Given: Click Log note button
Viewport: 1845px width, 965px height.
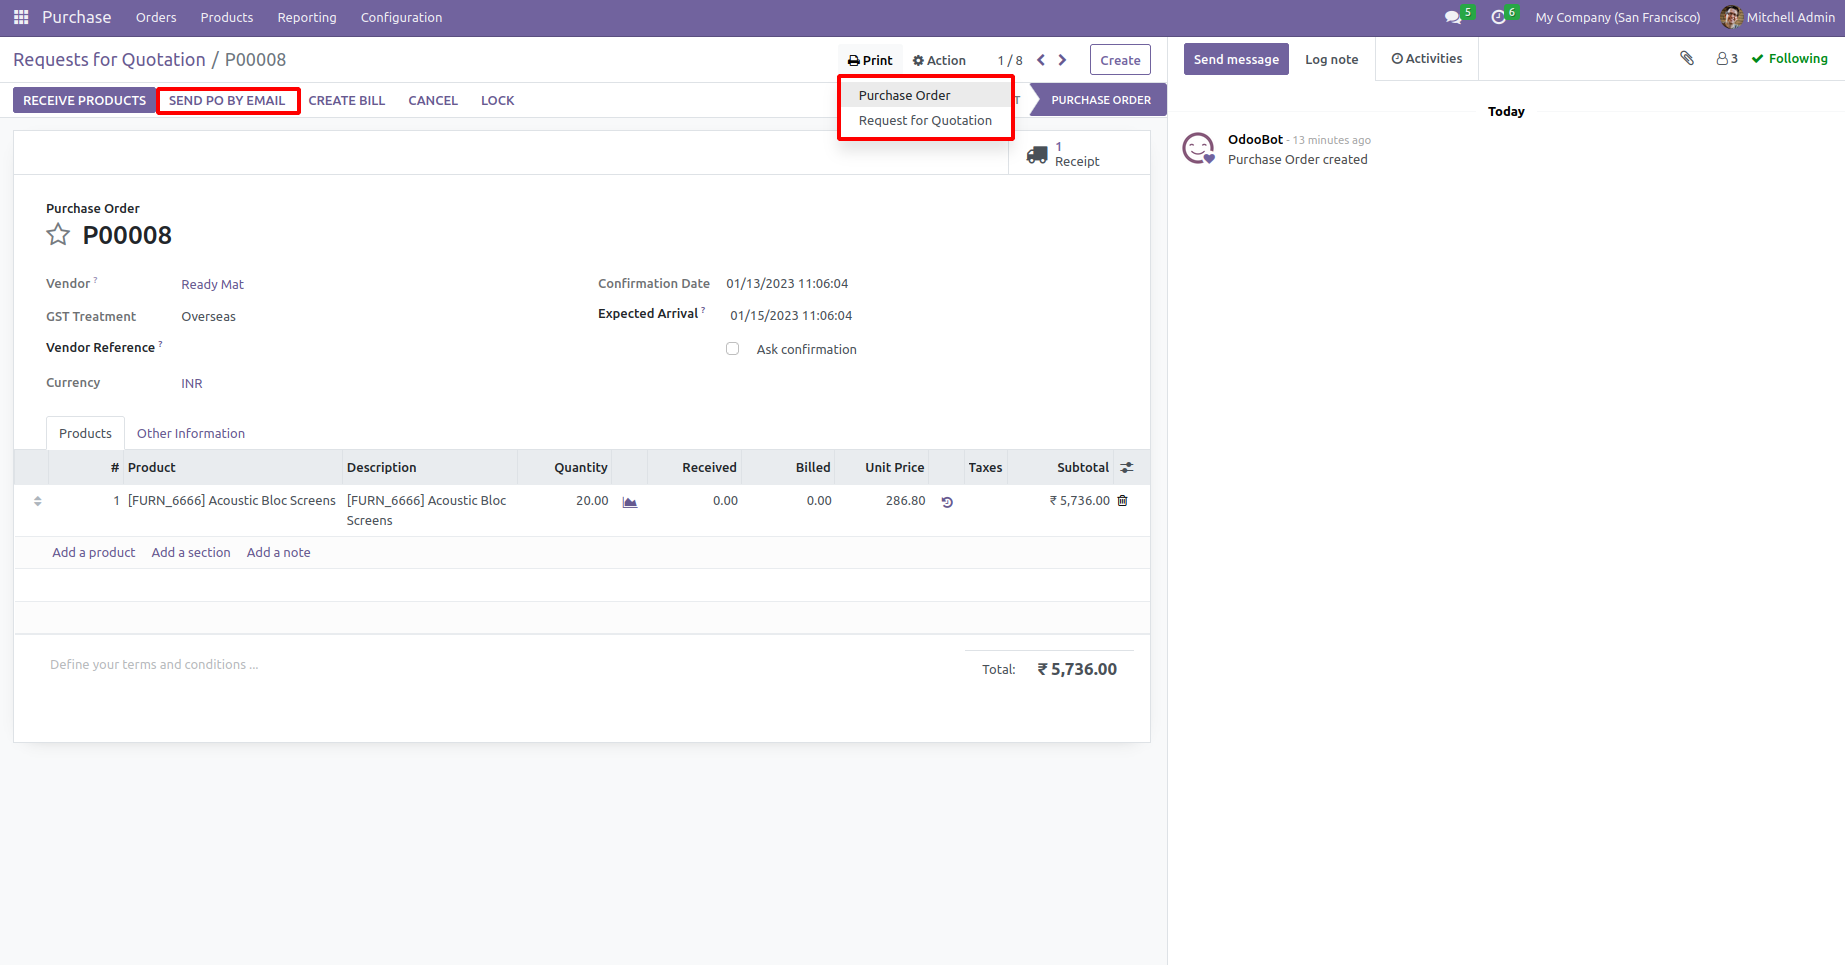Looking at the screenshot, I should tap(1332, 59).
